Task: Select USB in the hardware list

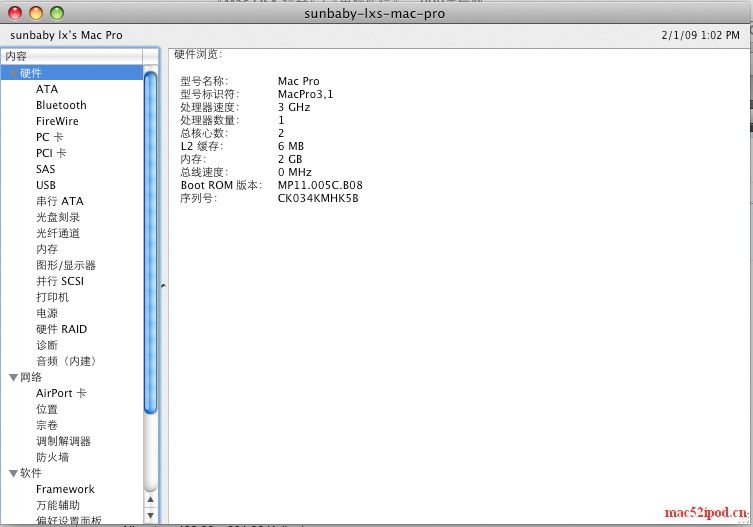Action: tap(46, 185)
